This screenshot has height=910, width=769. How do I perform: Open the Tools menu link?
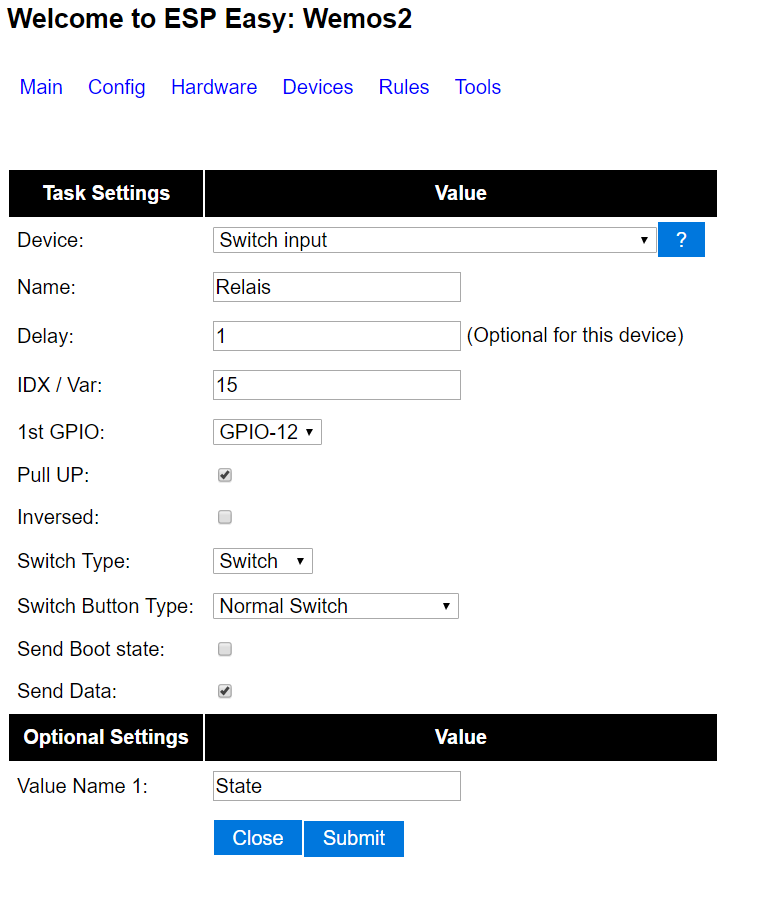click(x=478, y=87)
